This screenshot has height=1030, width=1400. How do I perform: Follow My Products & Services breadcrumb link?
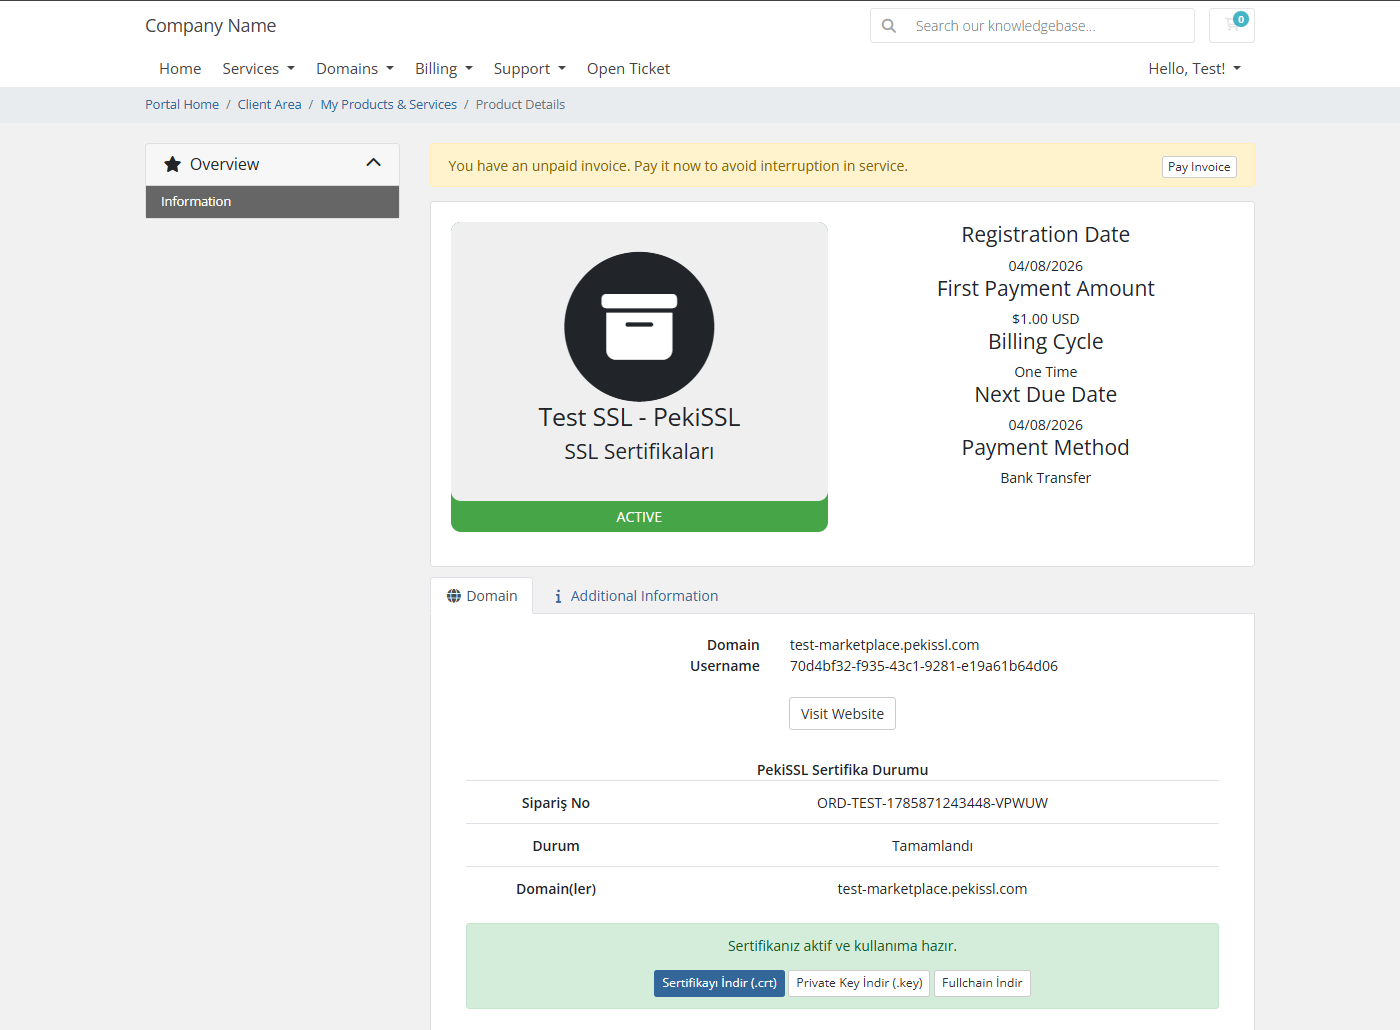point(388,104)
